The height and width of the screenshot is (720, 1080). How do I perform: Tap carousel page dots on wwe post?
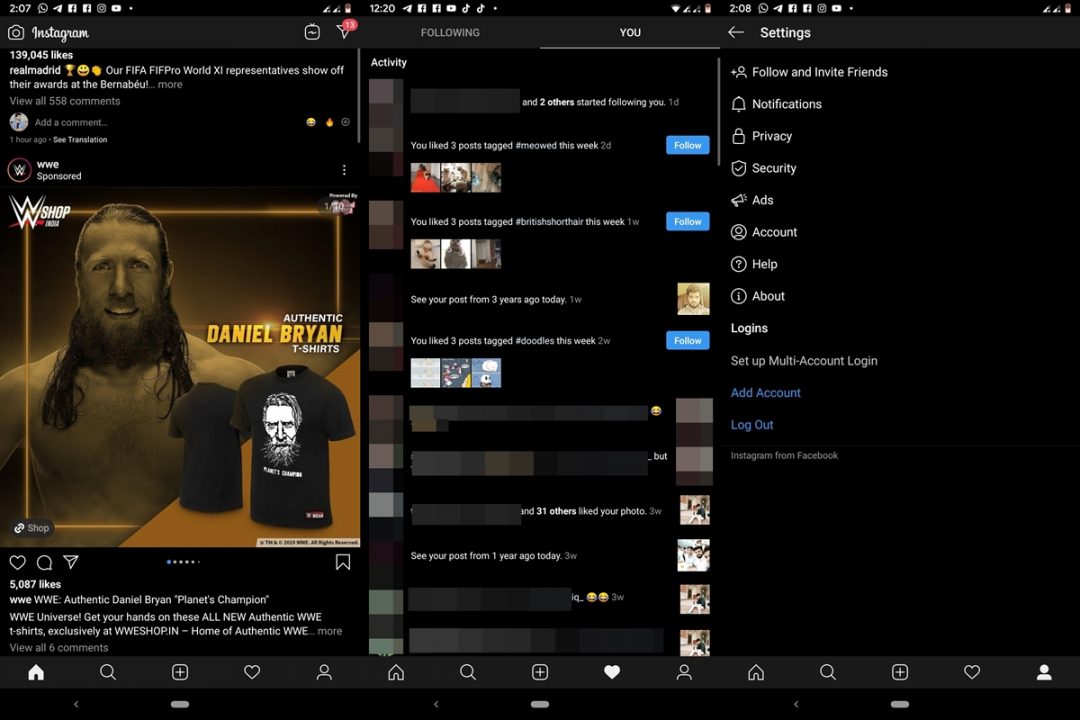[x=183, y=562]
